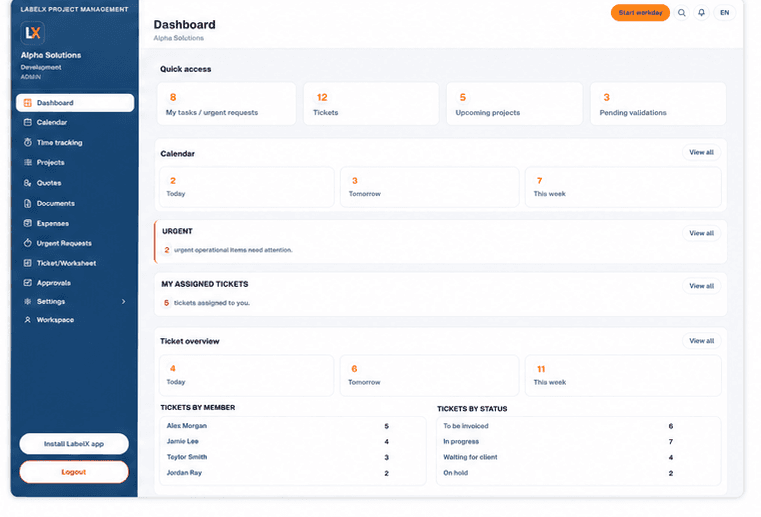Open My tasks / urgent requests card
Viewport: 761px width, 517px height.
coord(226,104)
